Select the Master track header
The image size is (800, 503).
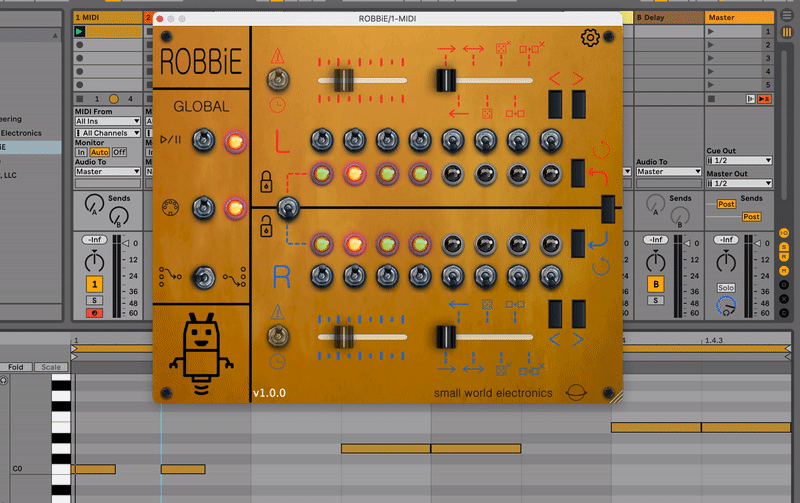click(x=739, y=17)
